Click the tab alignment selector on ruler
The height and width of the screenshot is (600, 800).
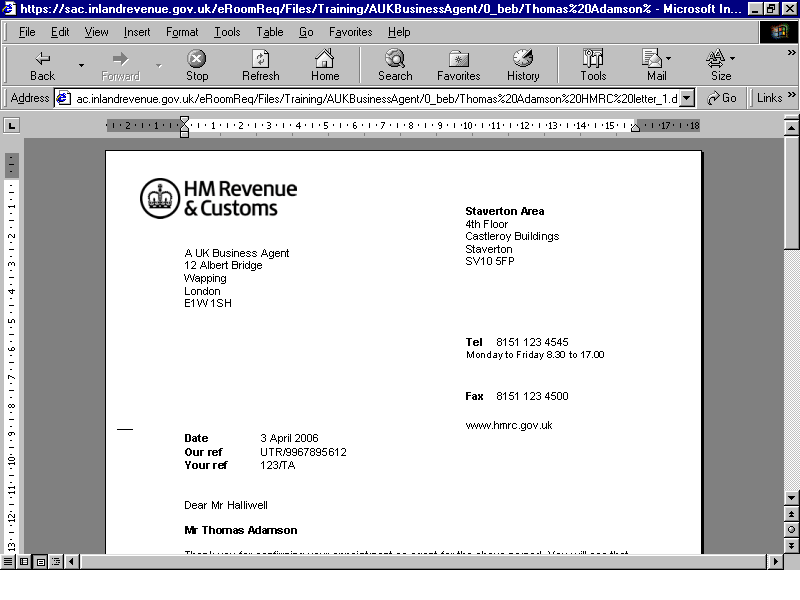tap(11, 125)
